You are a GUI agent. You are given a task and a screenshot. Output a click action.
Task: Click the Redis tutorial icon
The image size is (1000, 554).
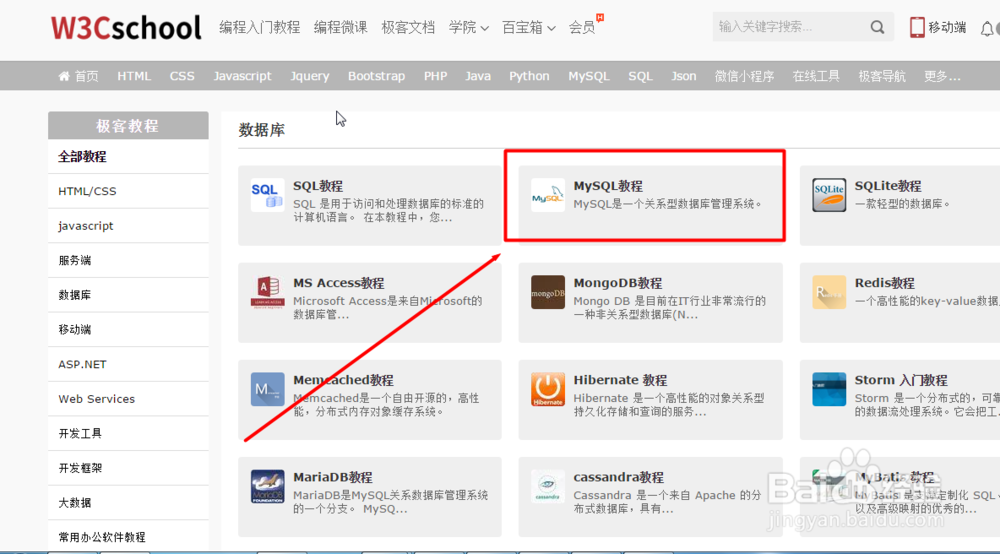coord(829,292)
